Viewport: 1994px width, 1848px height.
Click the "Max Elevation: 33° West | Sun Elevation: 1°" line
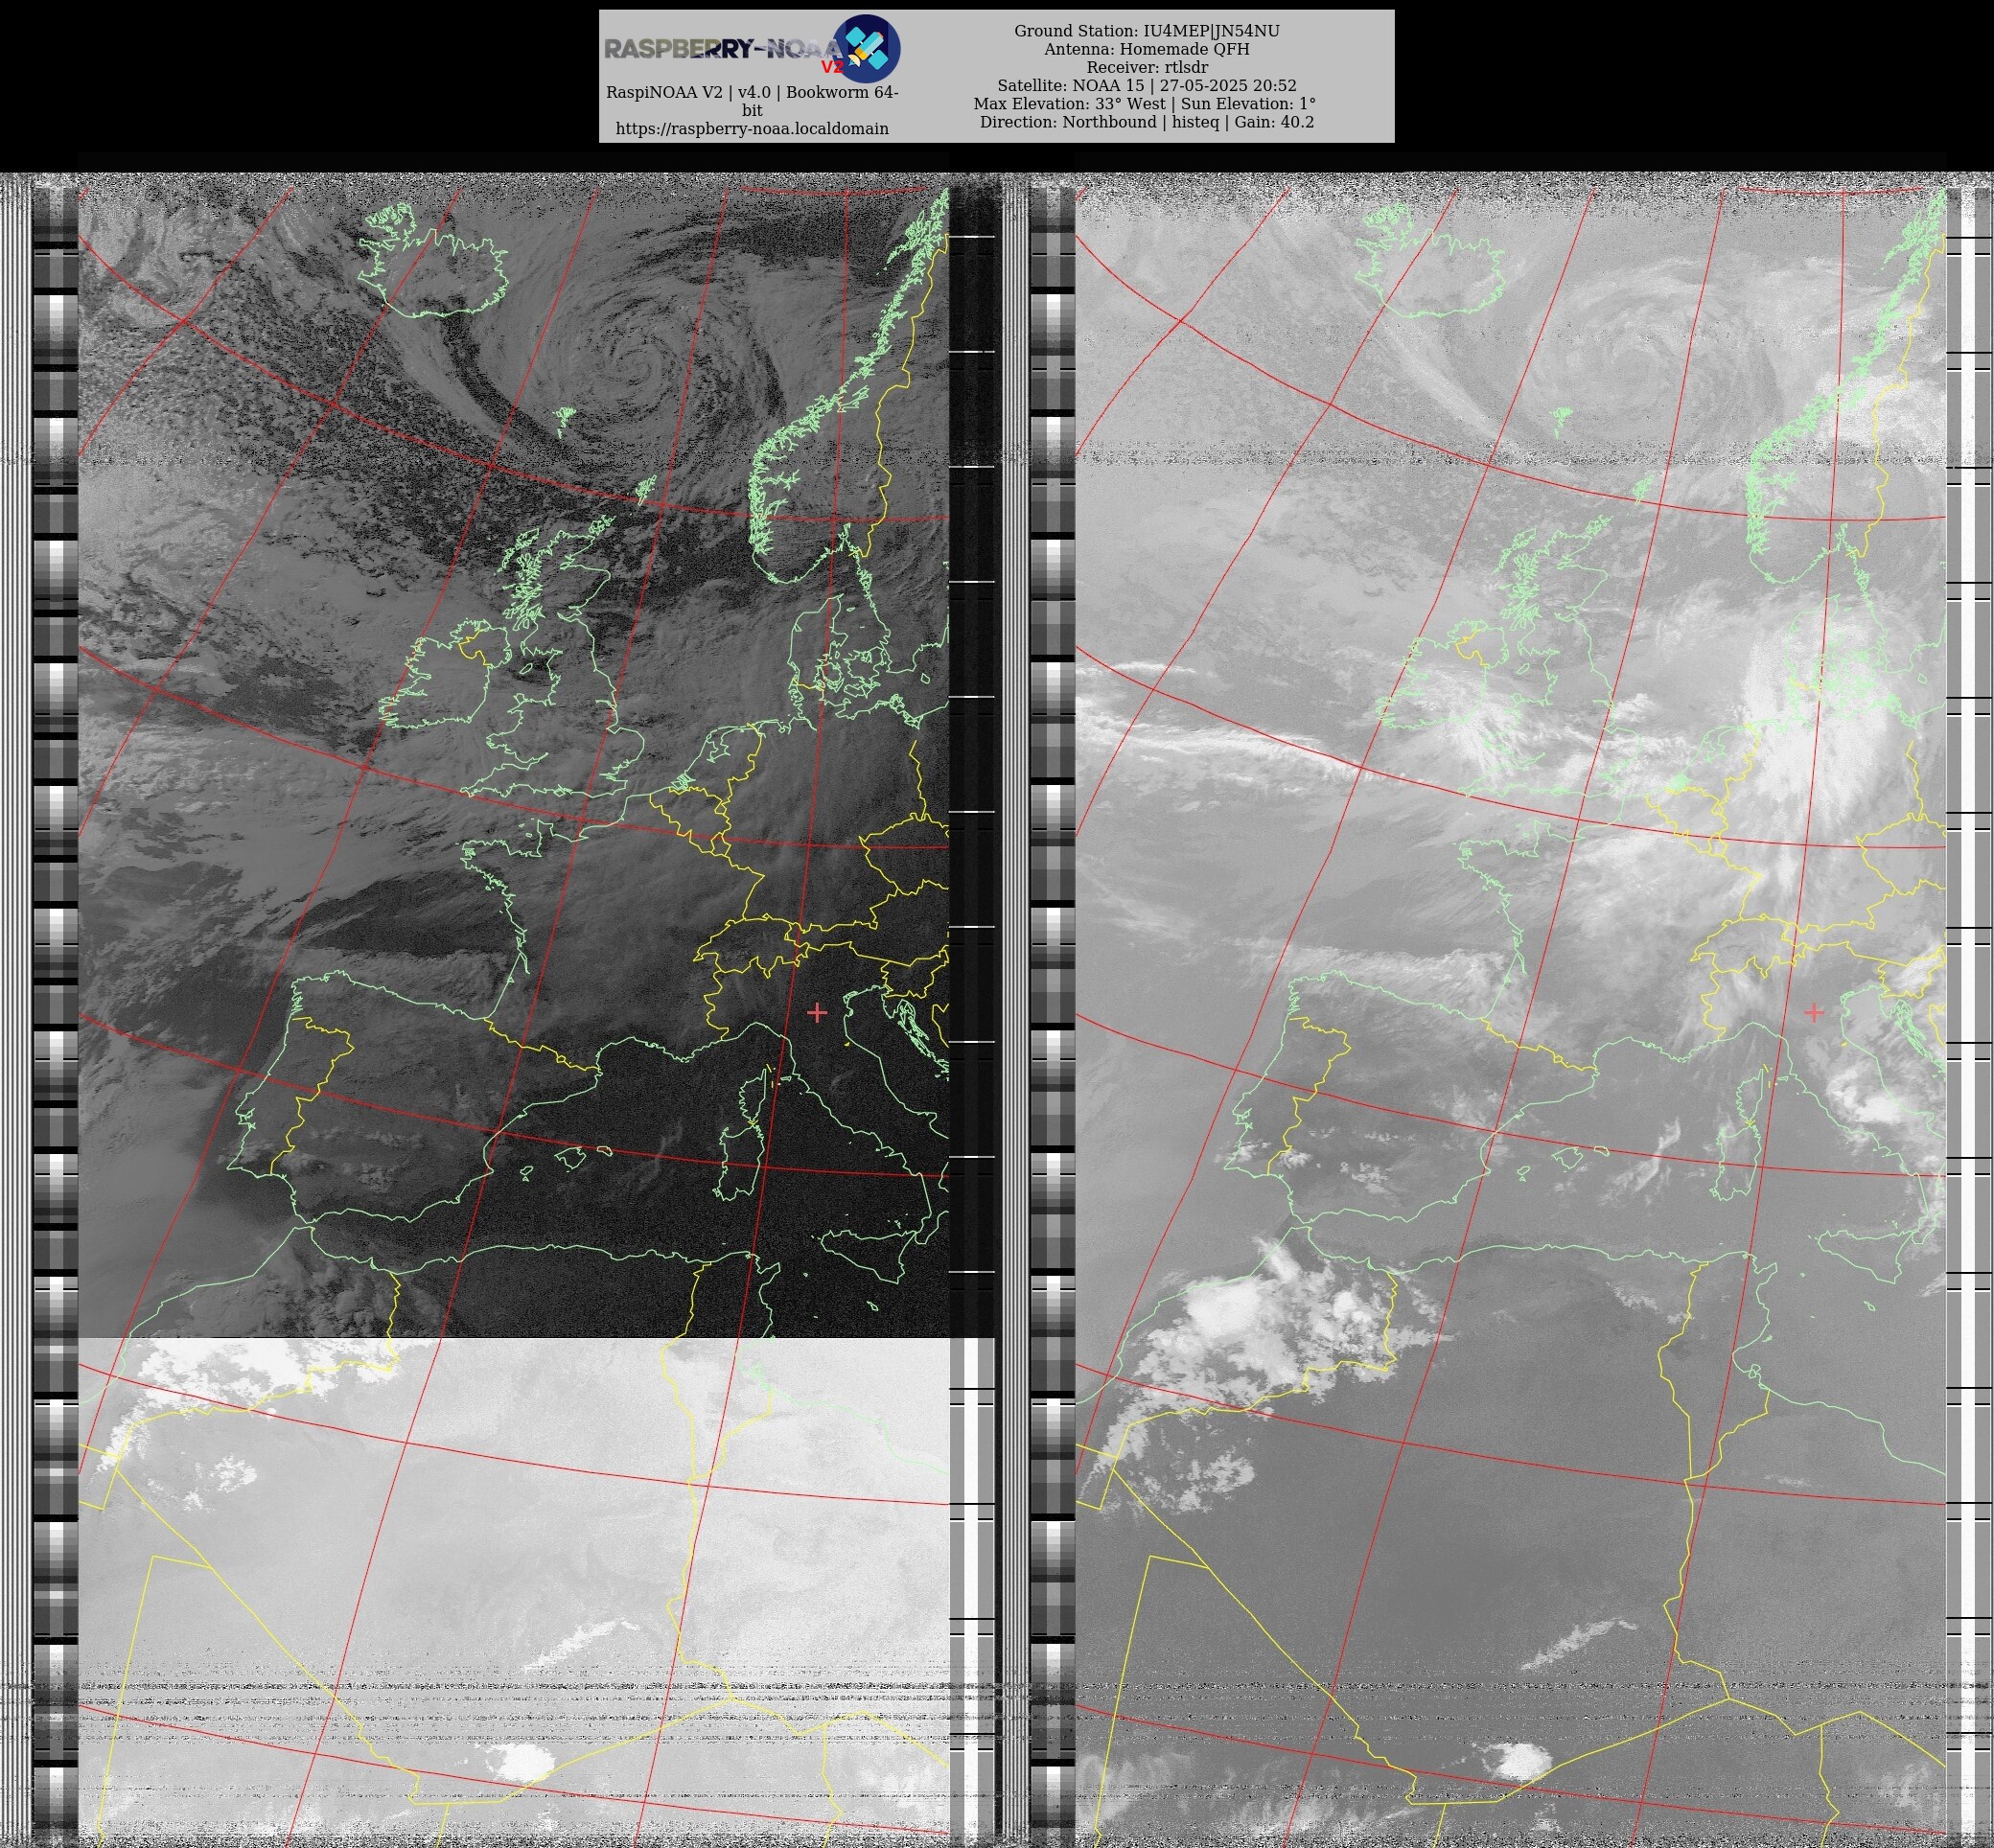pos(1145,104)
